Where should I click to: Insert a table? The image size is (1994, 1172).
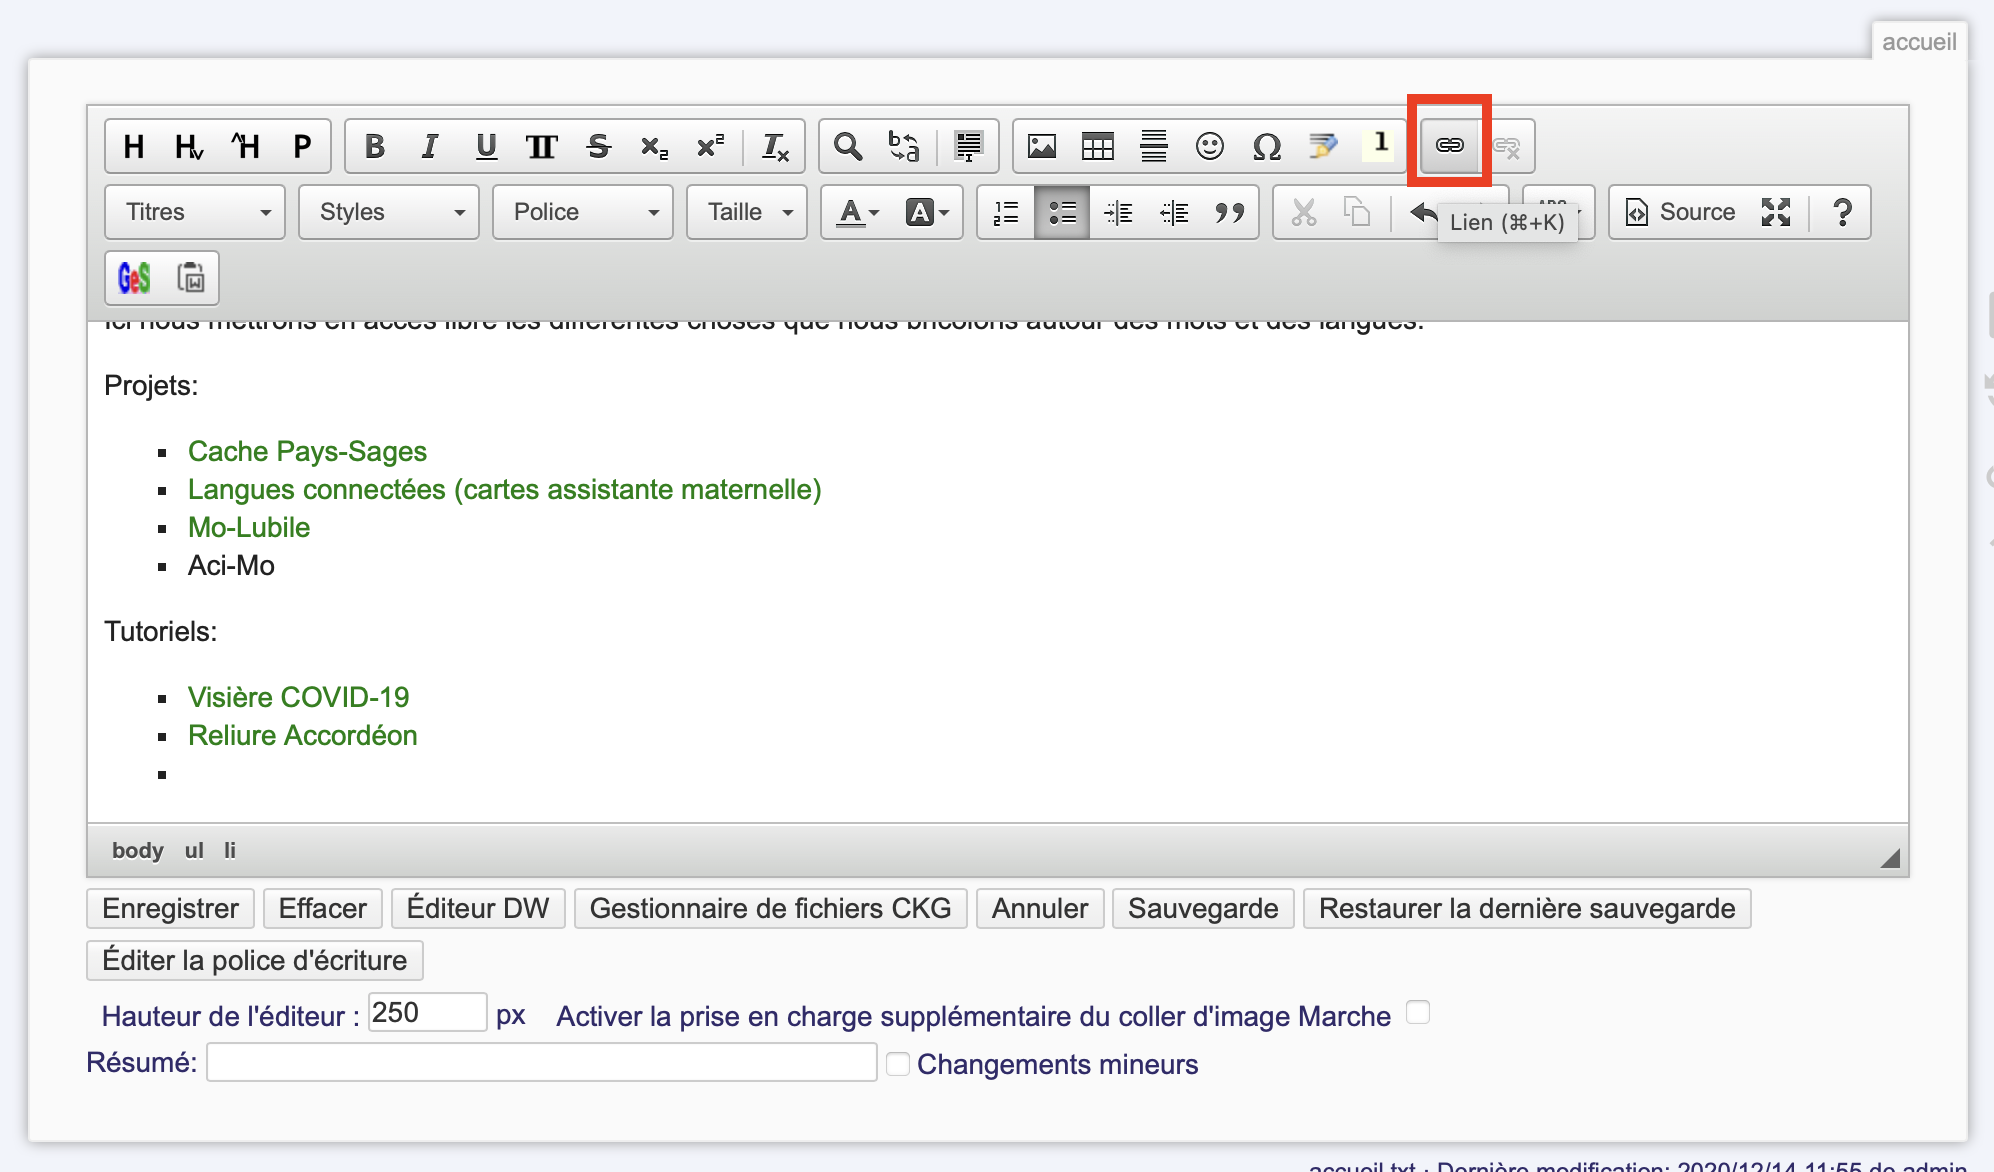click(1097, 146)
